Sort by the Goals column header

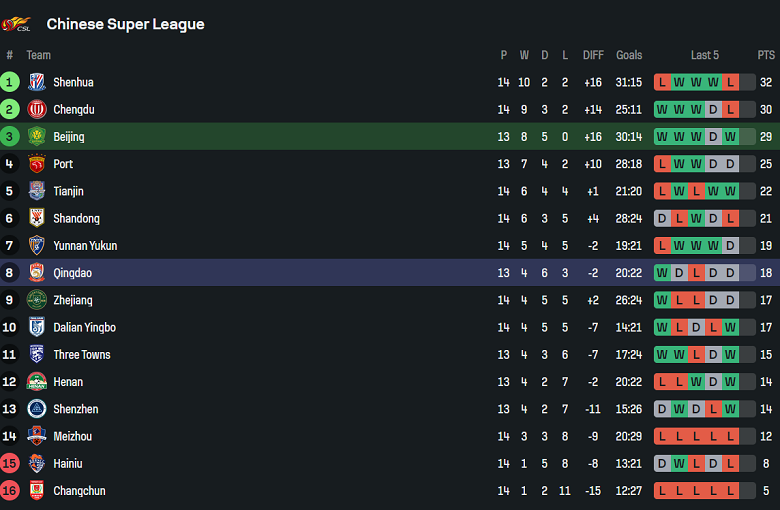[629, 55]
